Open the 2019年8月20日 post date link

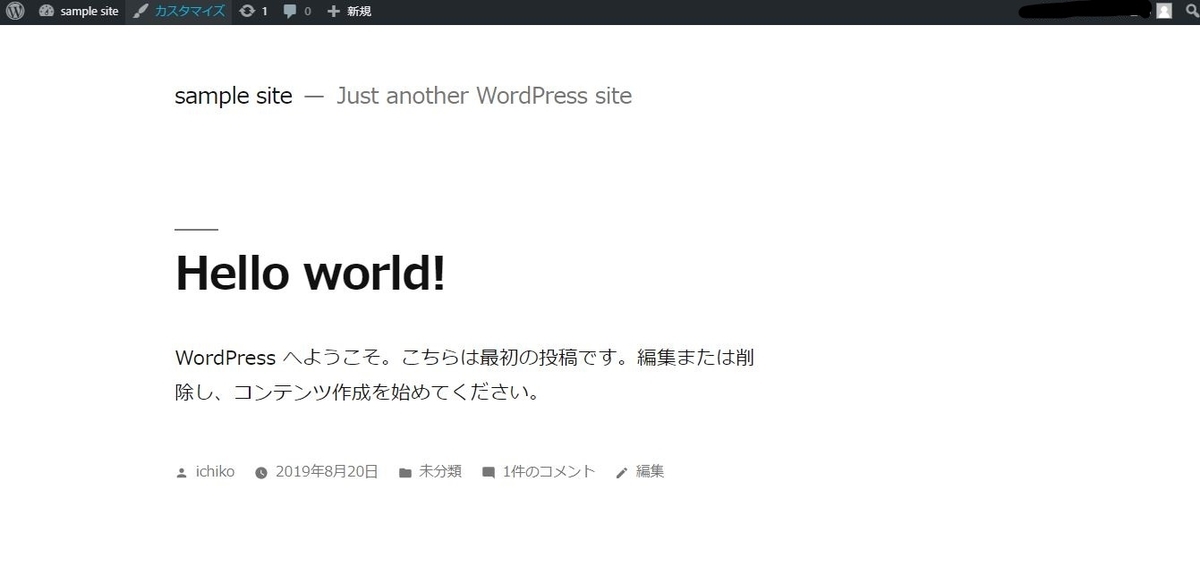coord(327,471)
